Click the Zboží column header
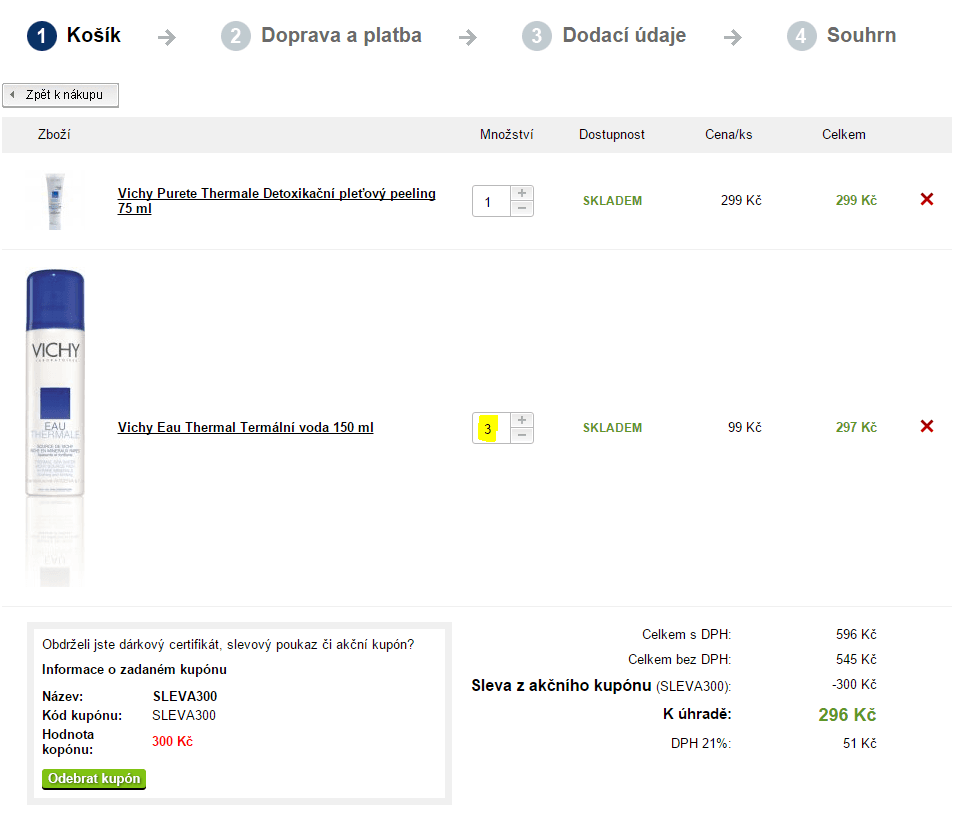The width and height of the screenshot is (963, 819). click(54, 134)
